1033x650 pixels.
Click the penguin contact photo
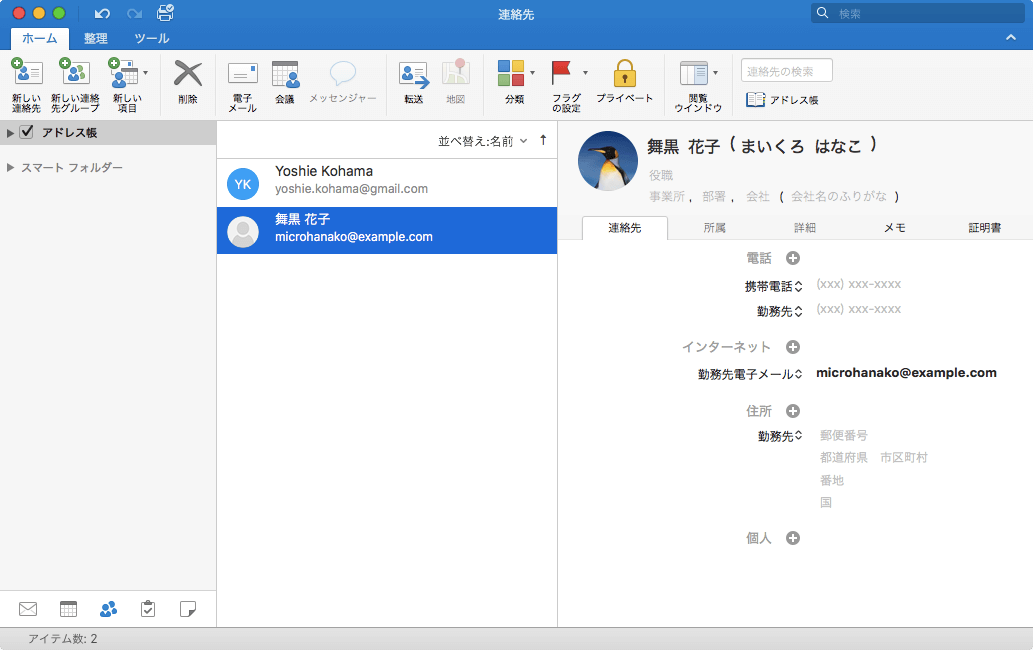click(x=607, y=161)
